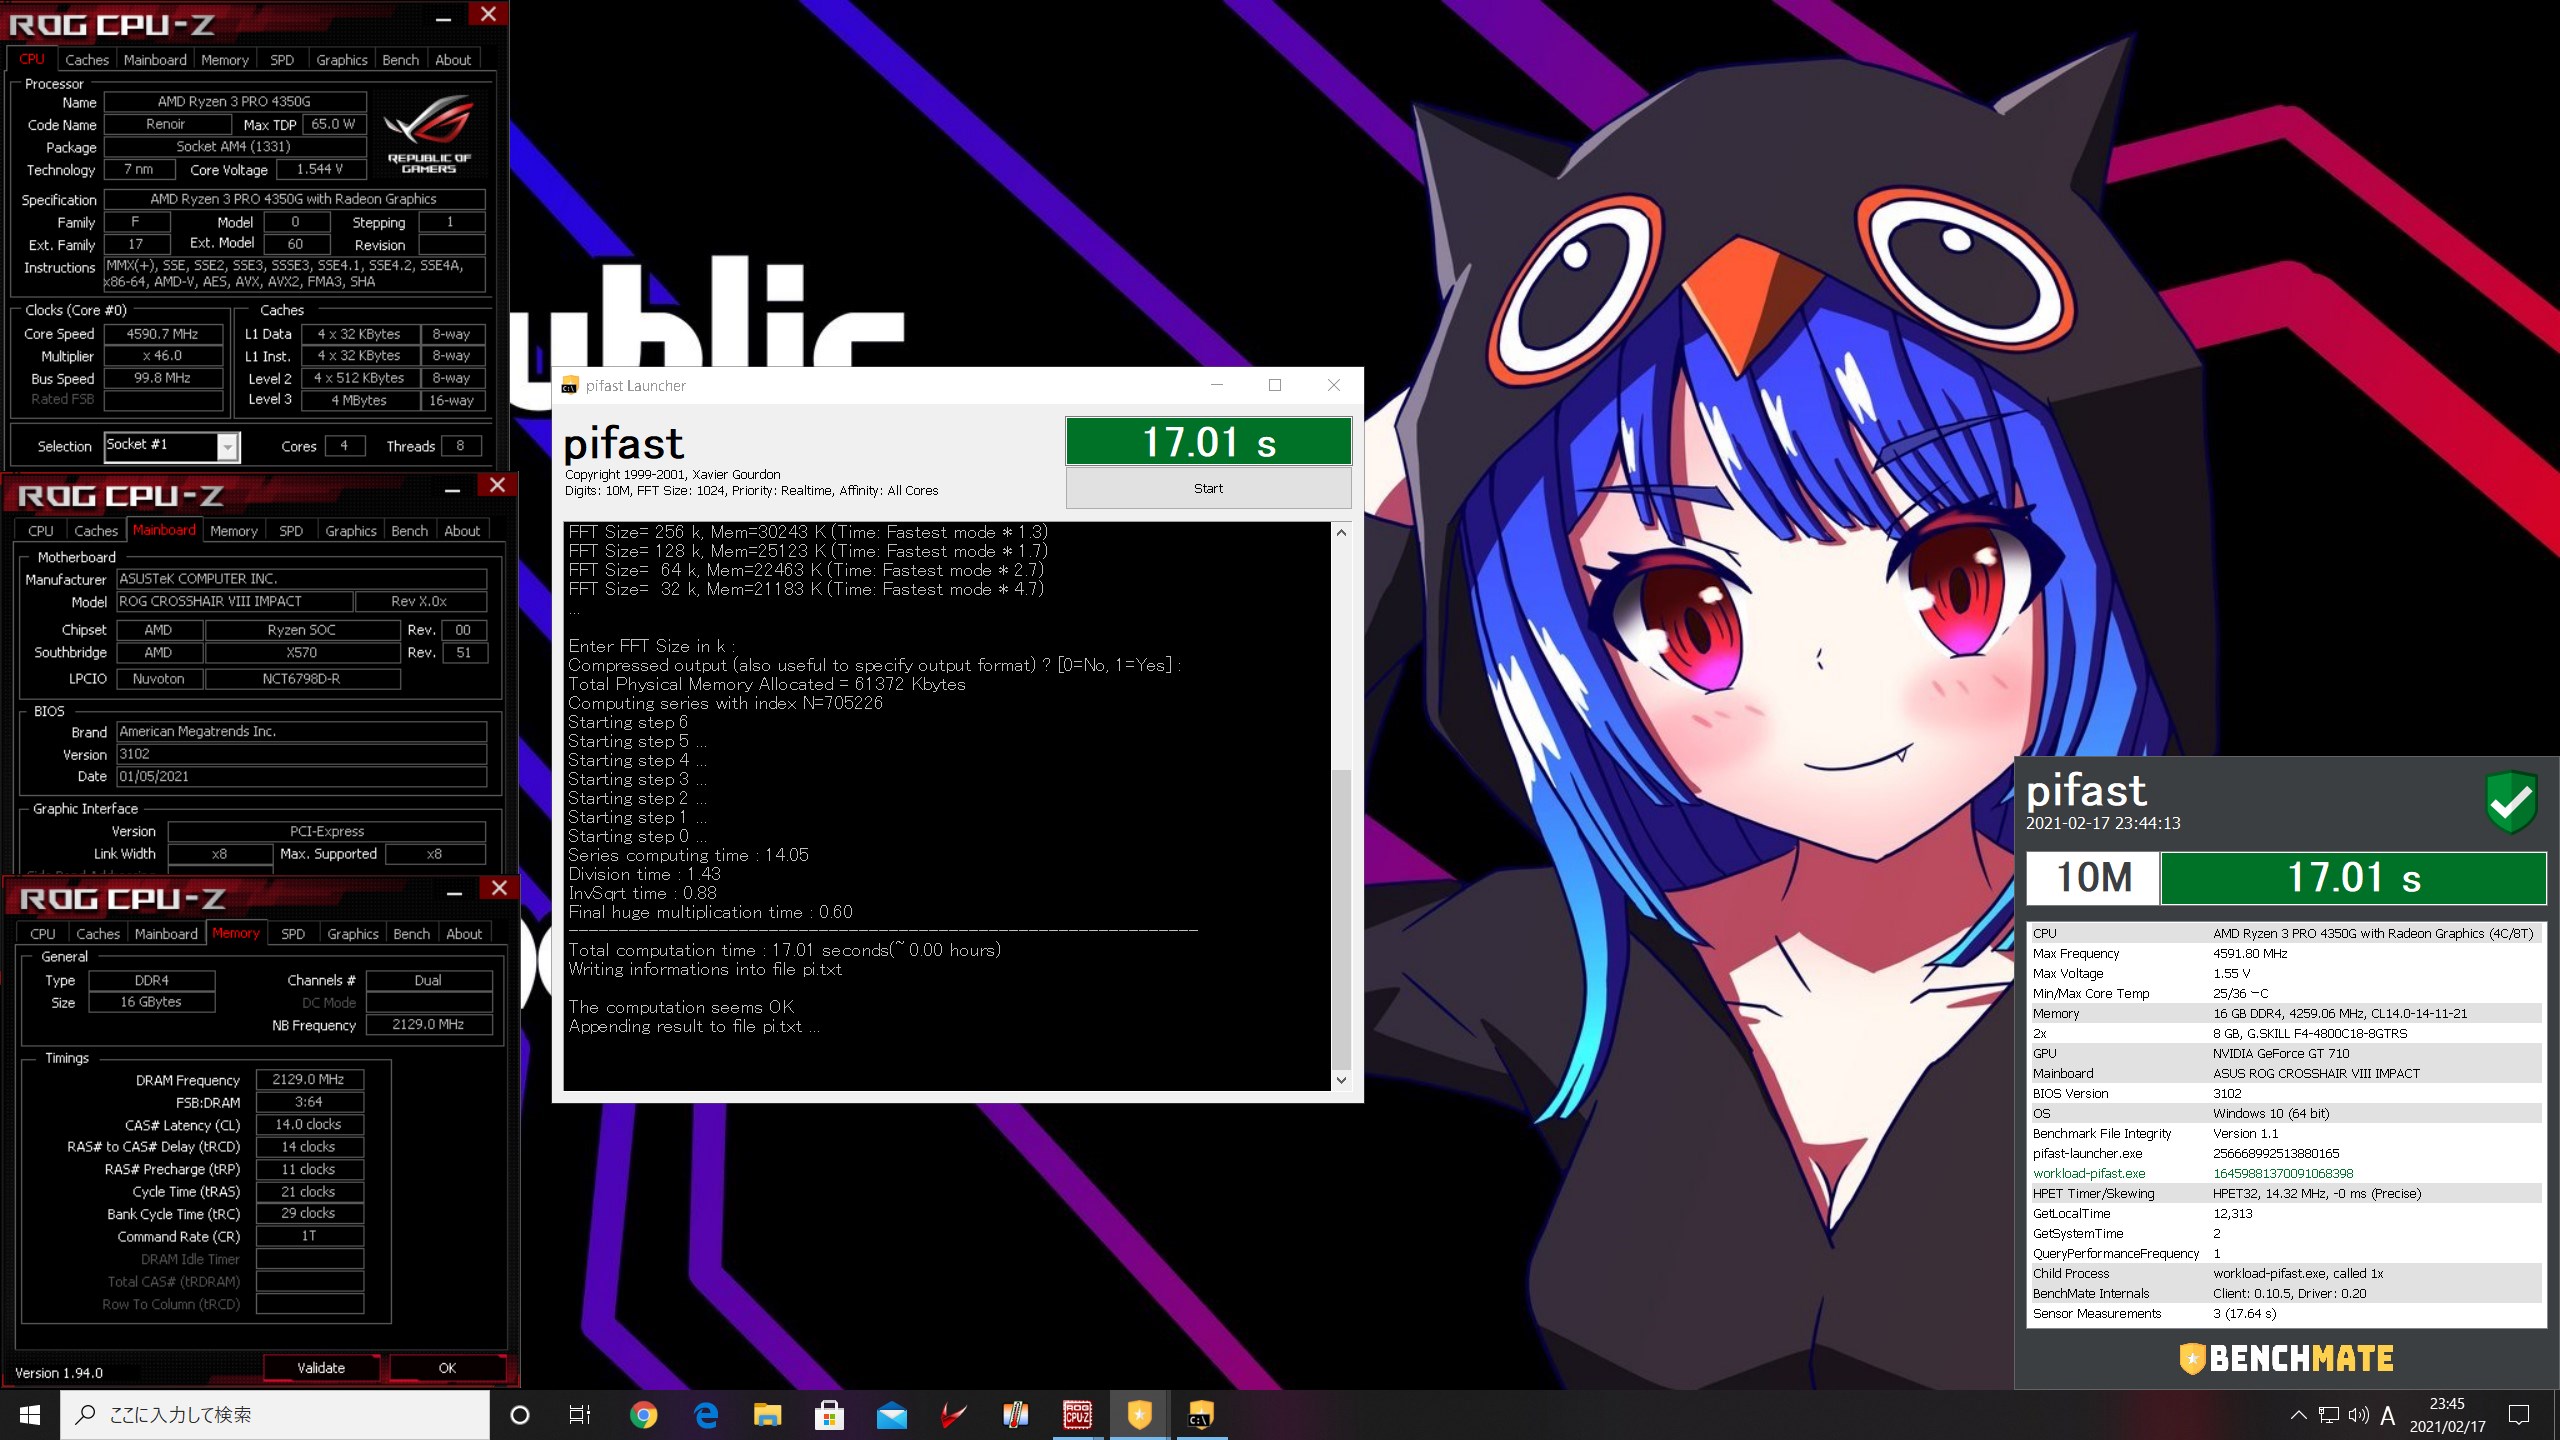The height and width of the screenshot is (1440, 2560).
Task: Open SPD tab in the Mainboard CPU-Z window
Action: click(x=291, y=531)
